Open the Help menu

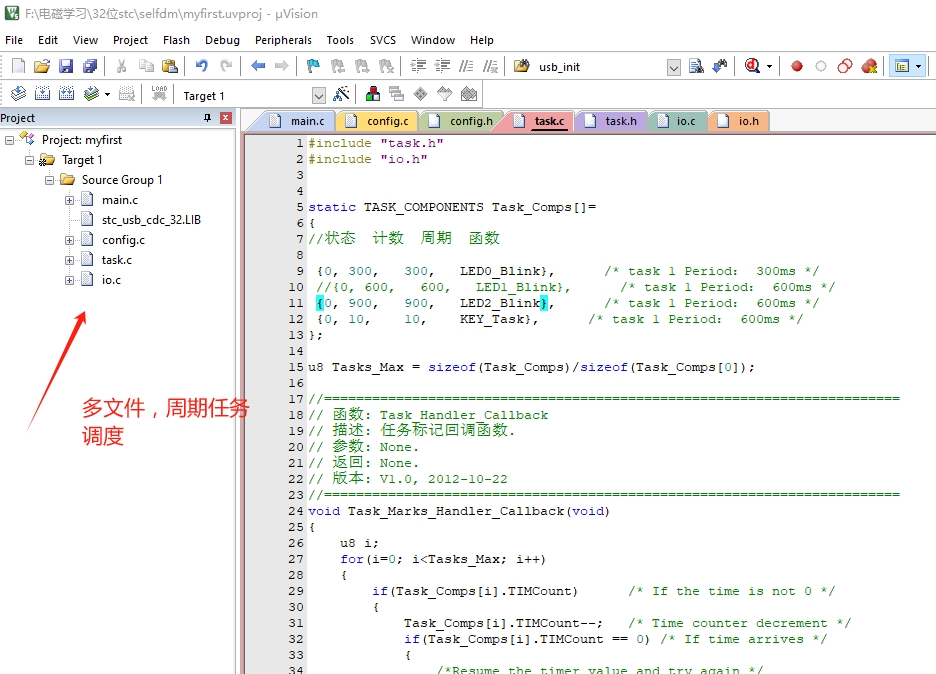(x=481, y=40)
